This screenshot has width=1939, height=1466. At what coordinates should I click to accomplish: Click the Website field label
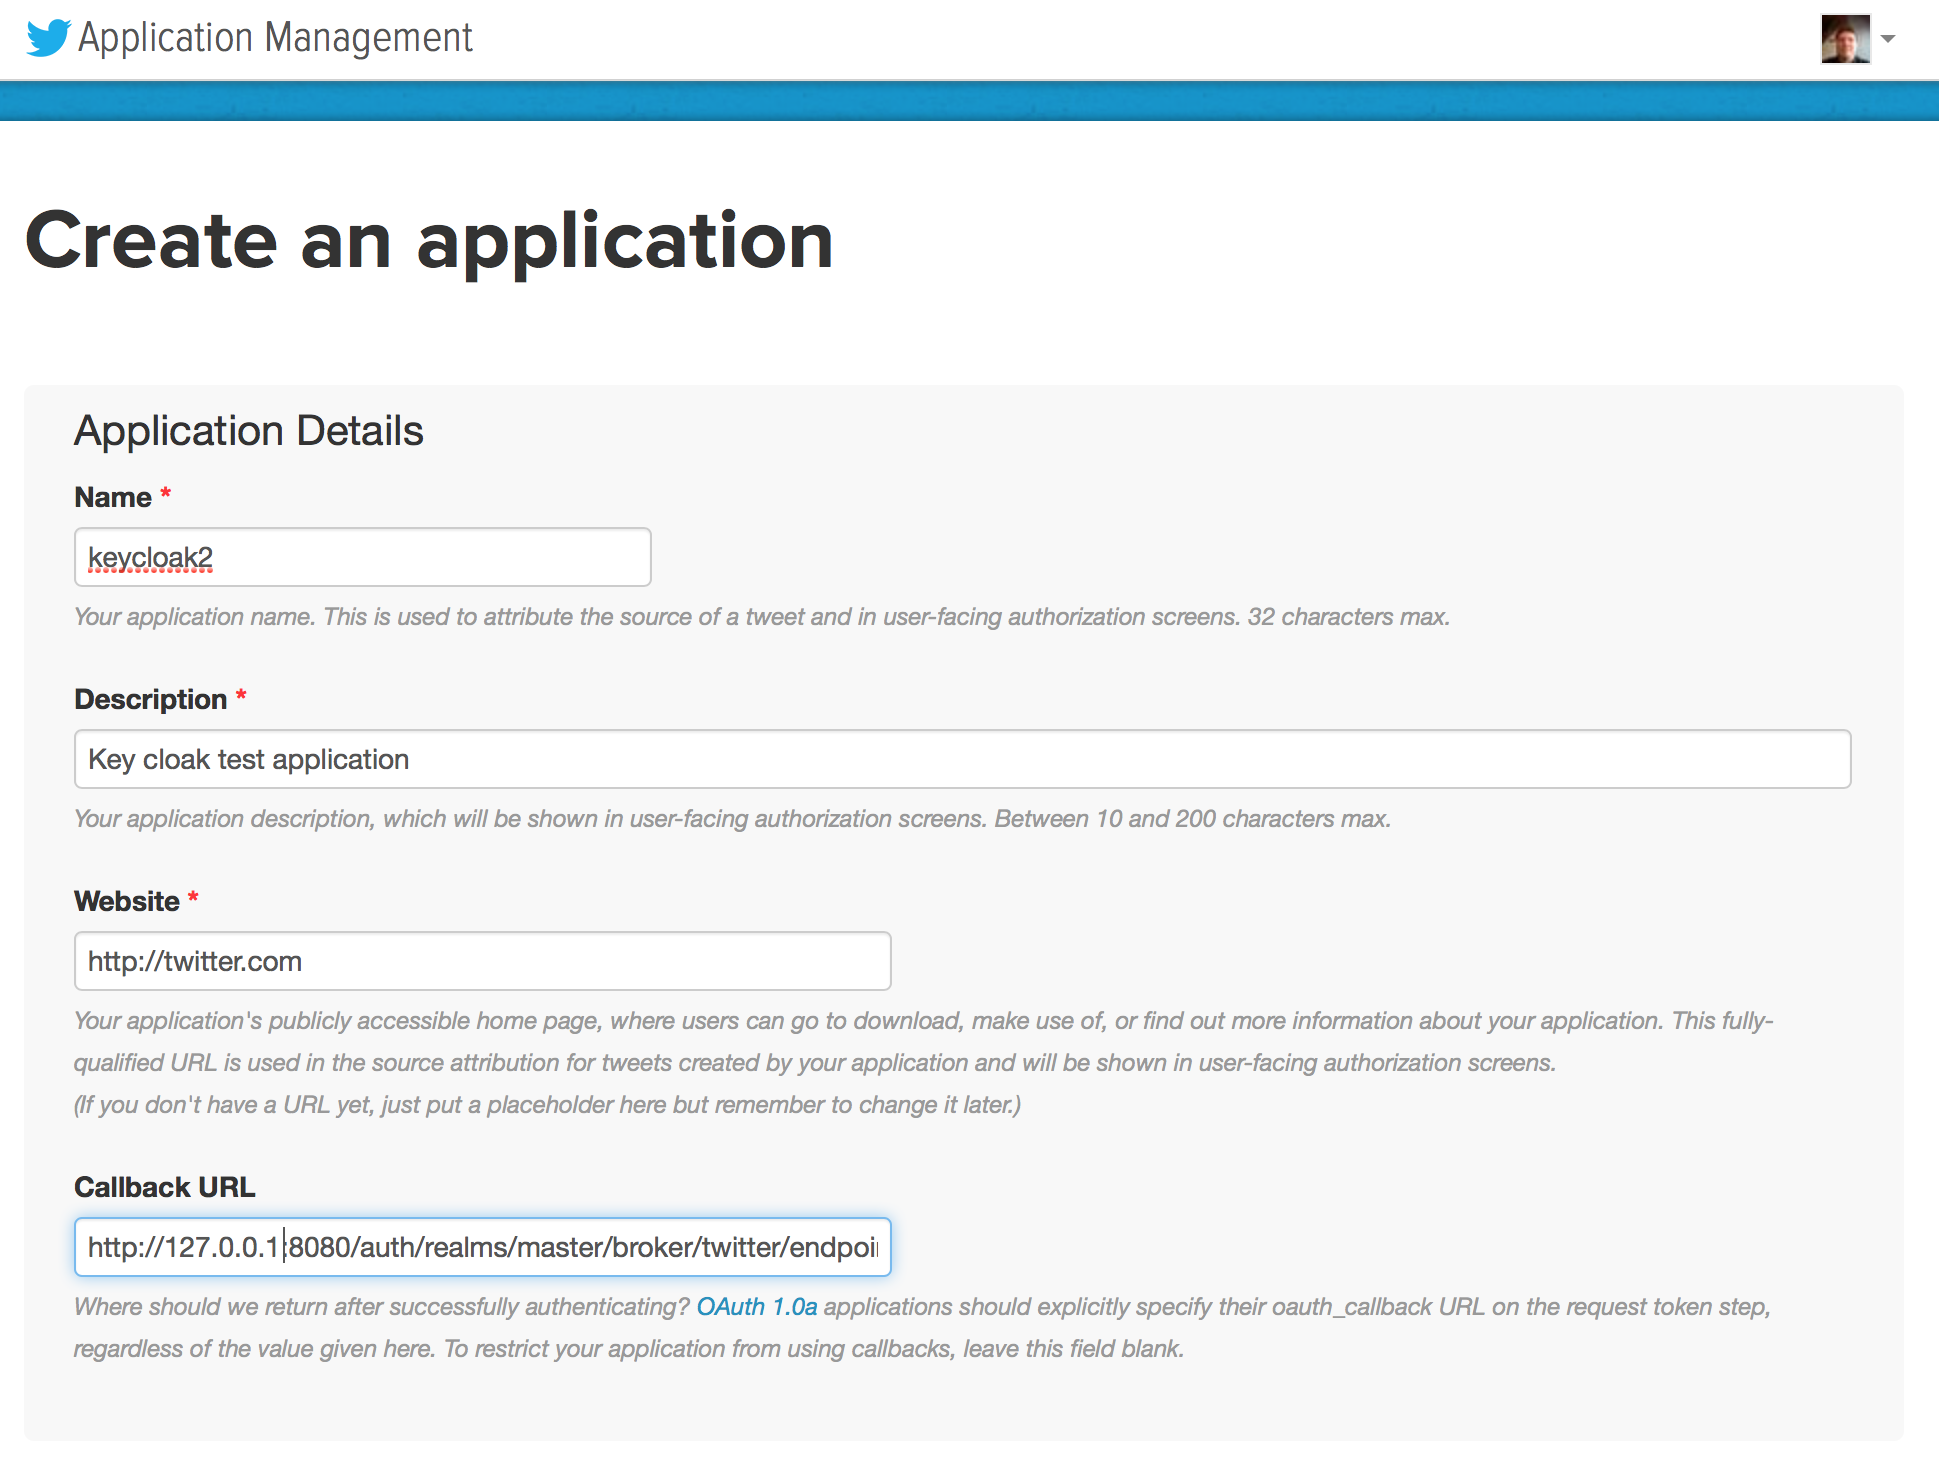(127, 901)
